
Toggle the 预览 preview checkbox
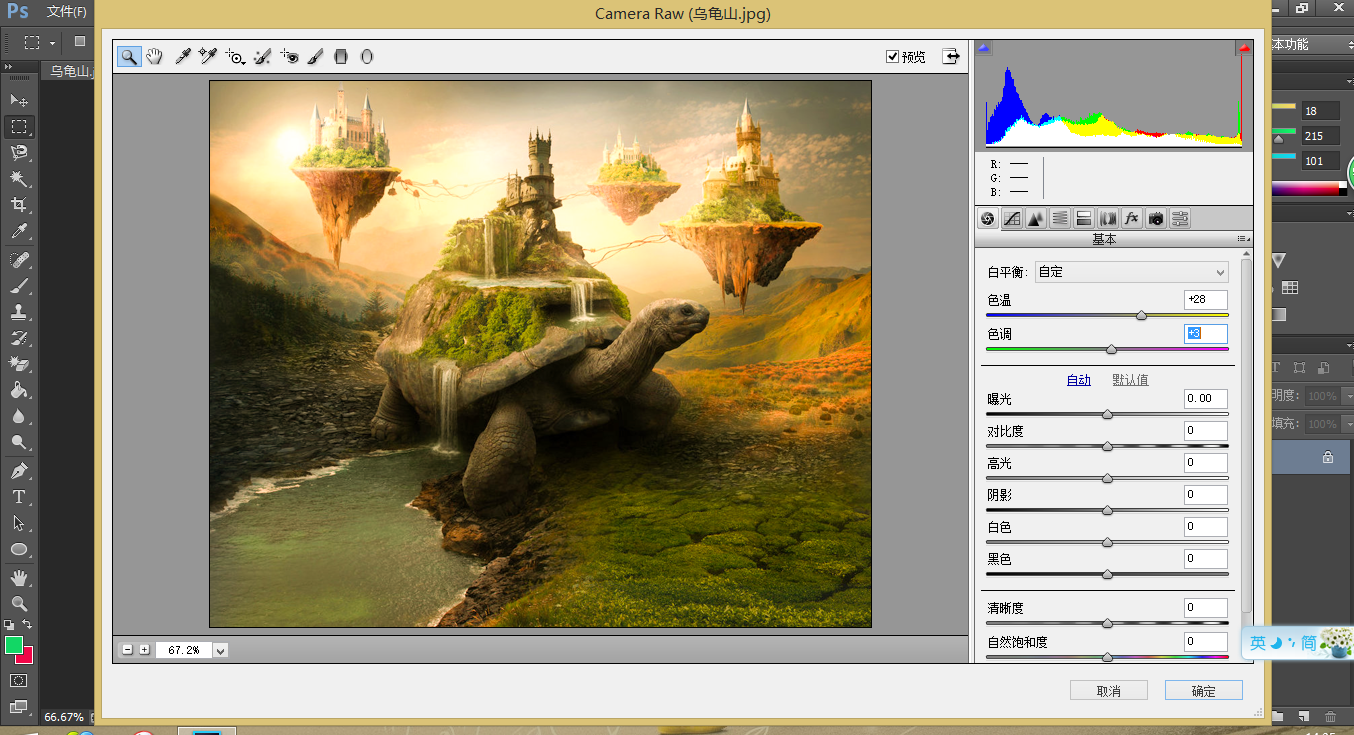pyautogui.click(x=893, y=57)
